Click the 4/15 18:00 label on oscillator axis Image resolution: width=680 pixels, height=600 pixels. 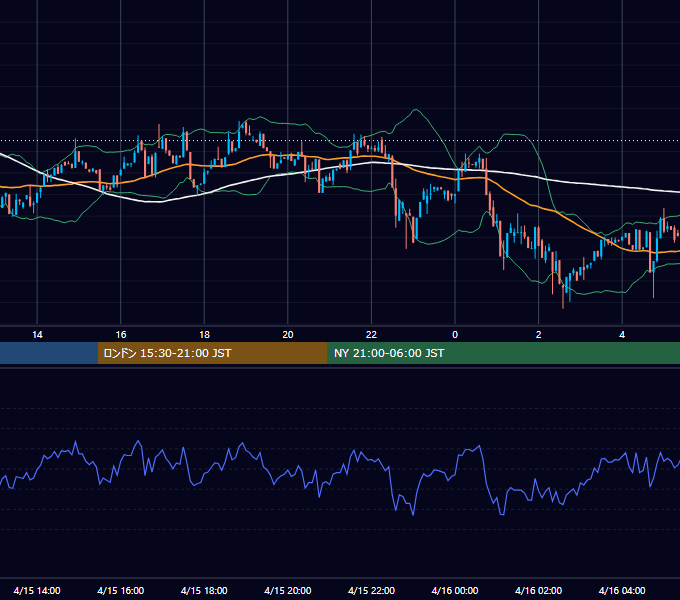pos(204,590)
